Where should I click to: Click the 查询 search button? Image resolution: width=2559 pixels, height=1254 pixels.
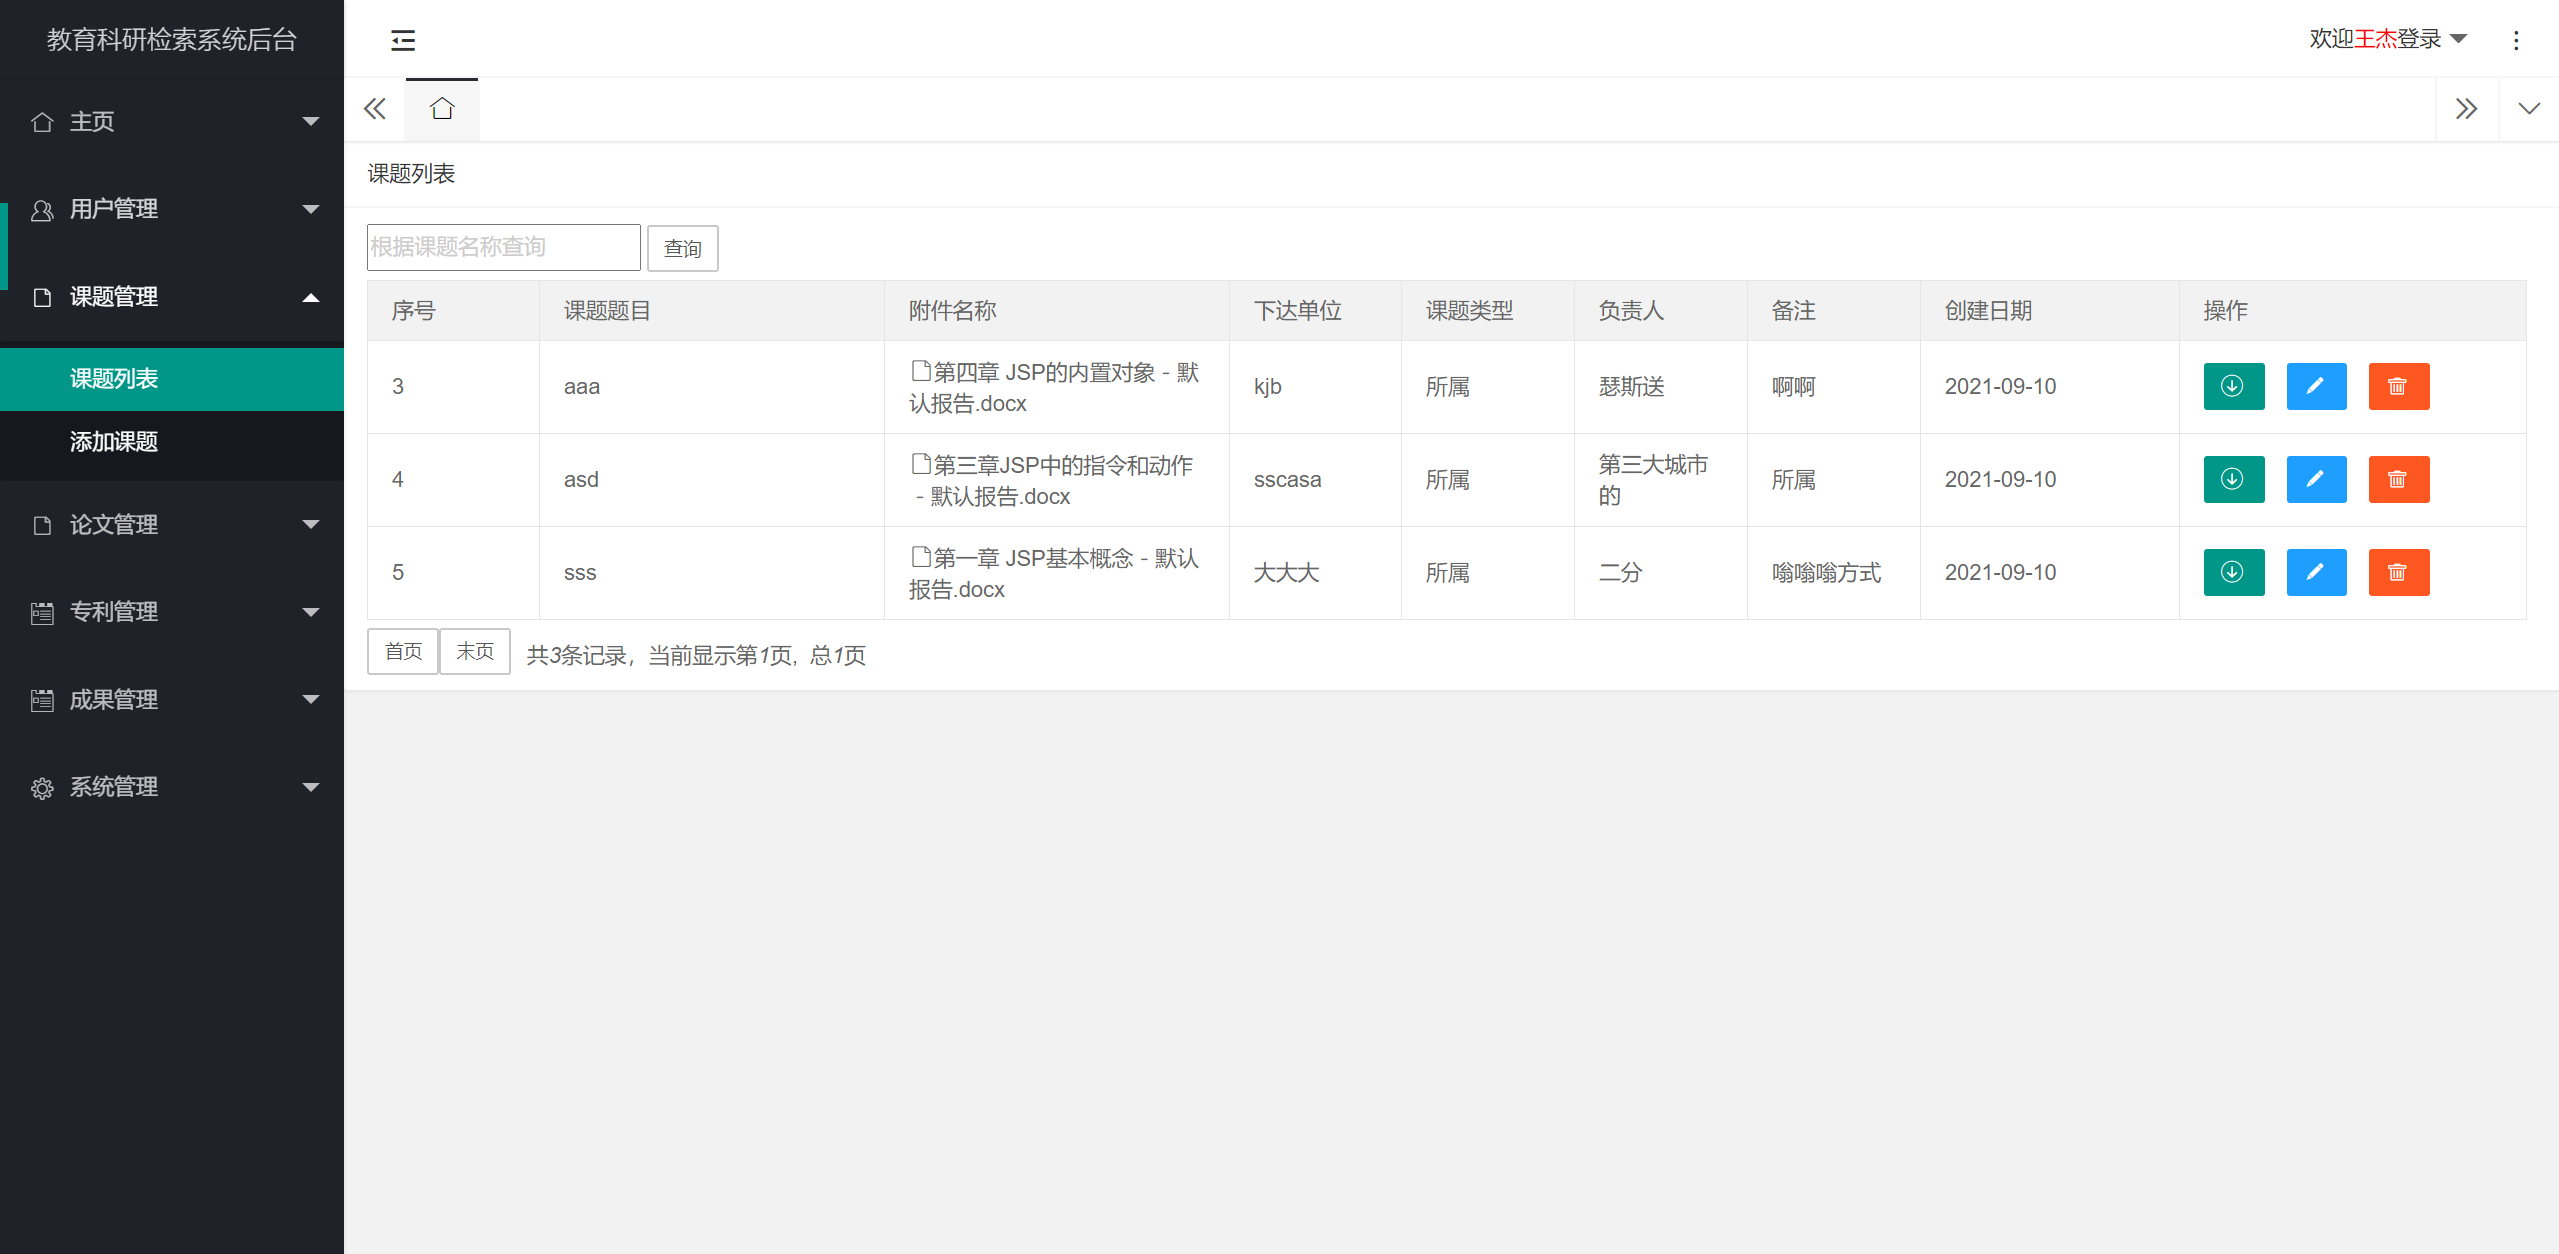coord(682,248)
